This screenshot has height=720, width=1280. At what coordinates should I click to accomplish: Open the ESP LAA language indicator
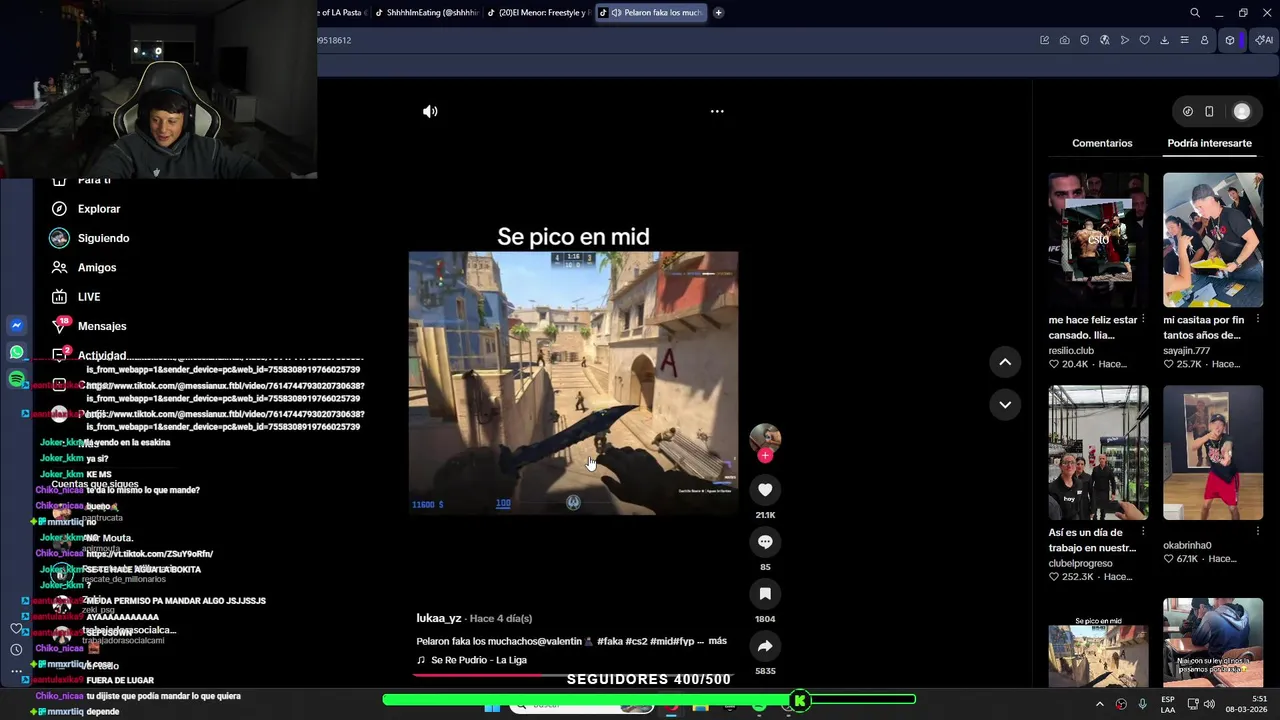1168,704
